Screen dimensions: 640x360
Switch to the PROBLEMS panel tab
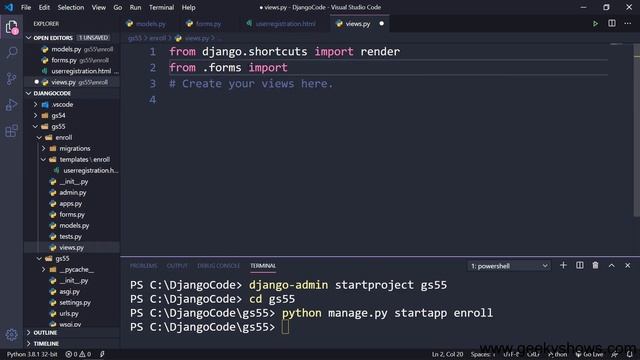143,266
